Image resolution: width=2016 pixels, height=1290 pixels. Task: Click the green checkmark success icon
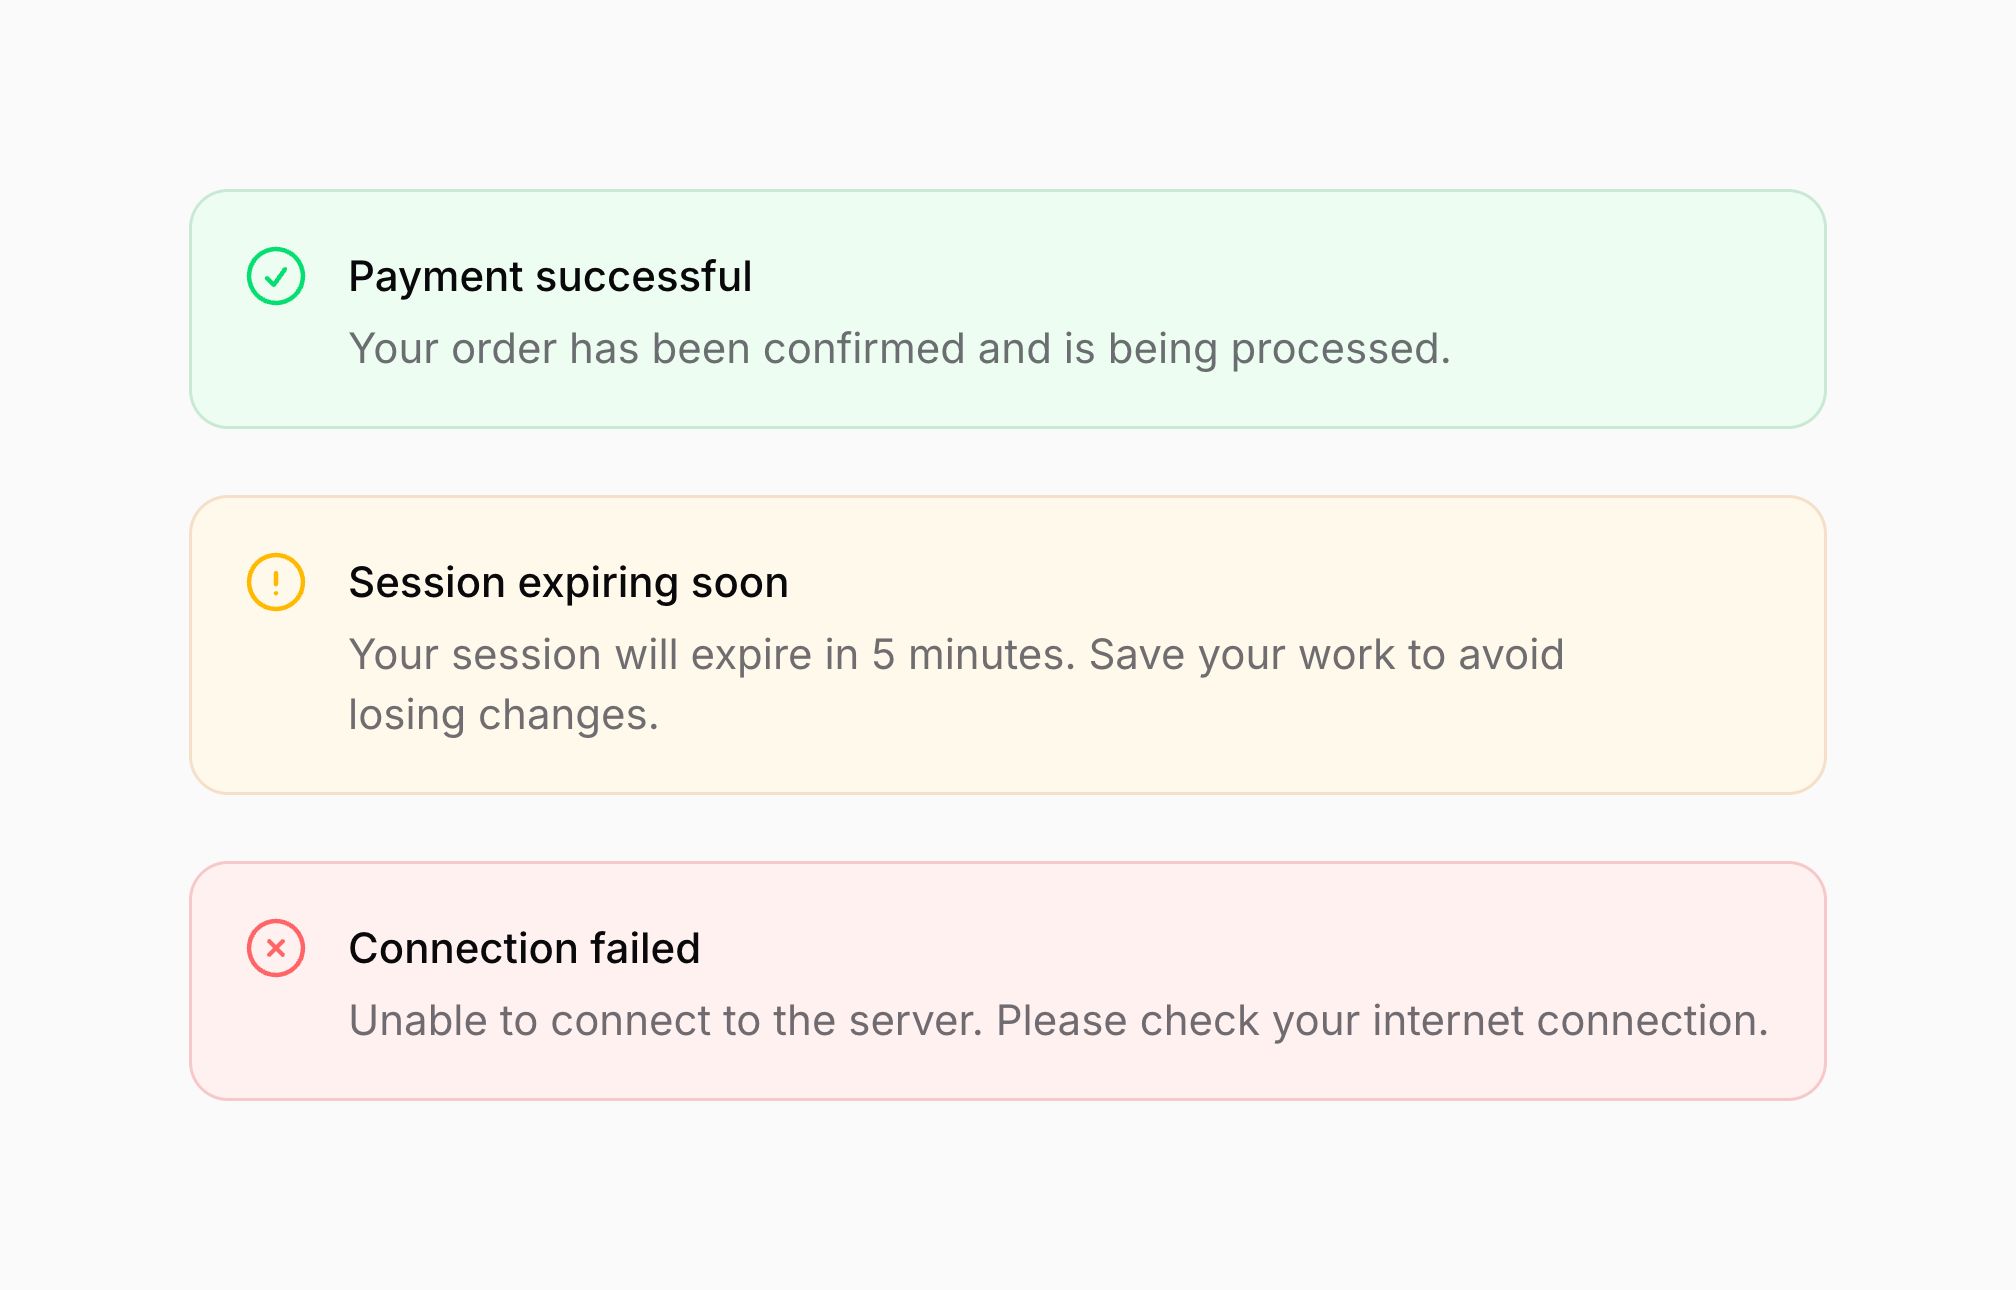coord(276,276)
